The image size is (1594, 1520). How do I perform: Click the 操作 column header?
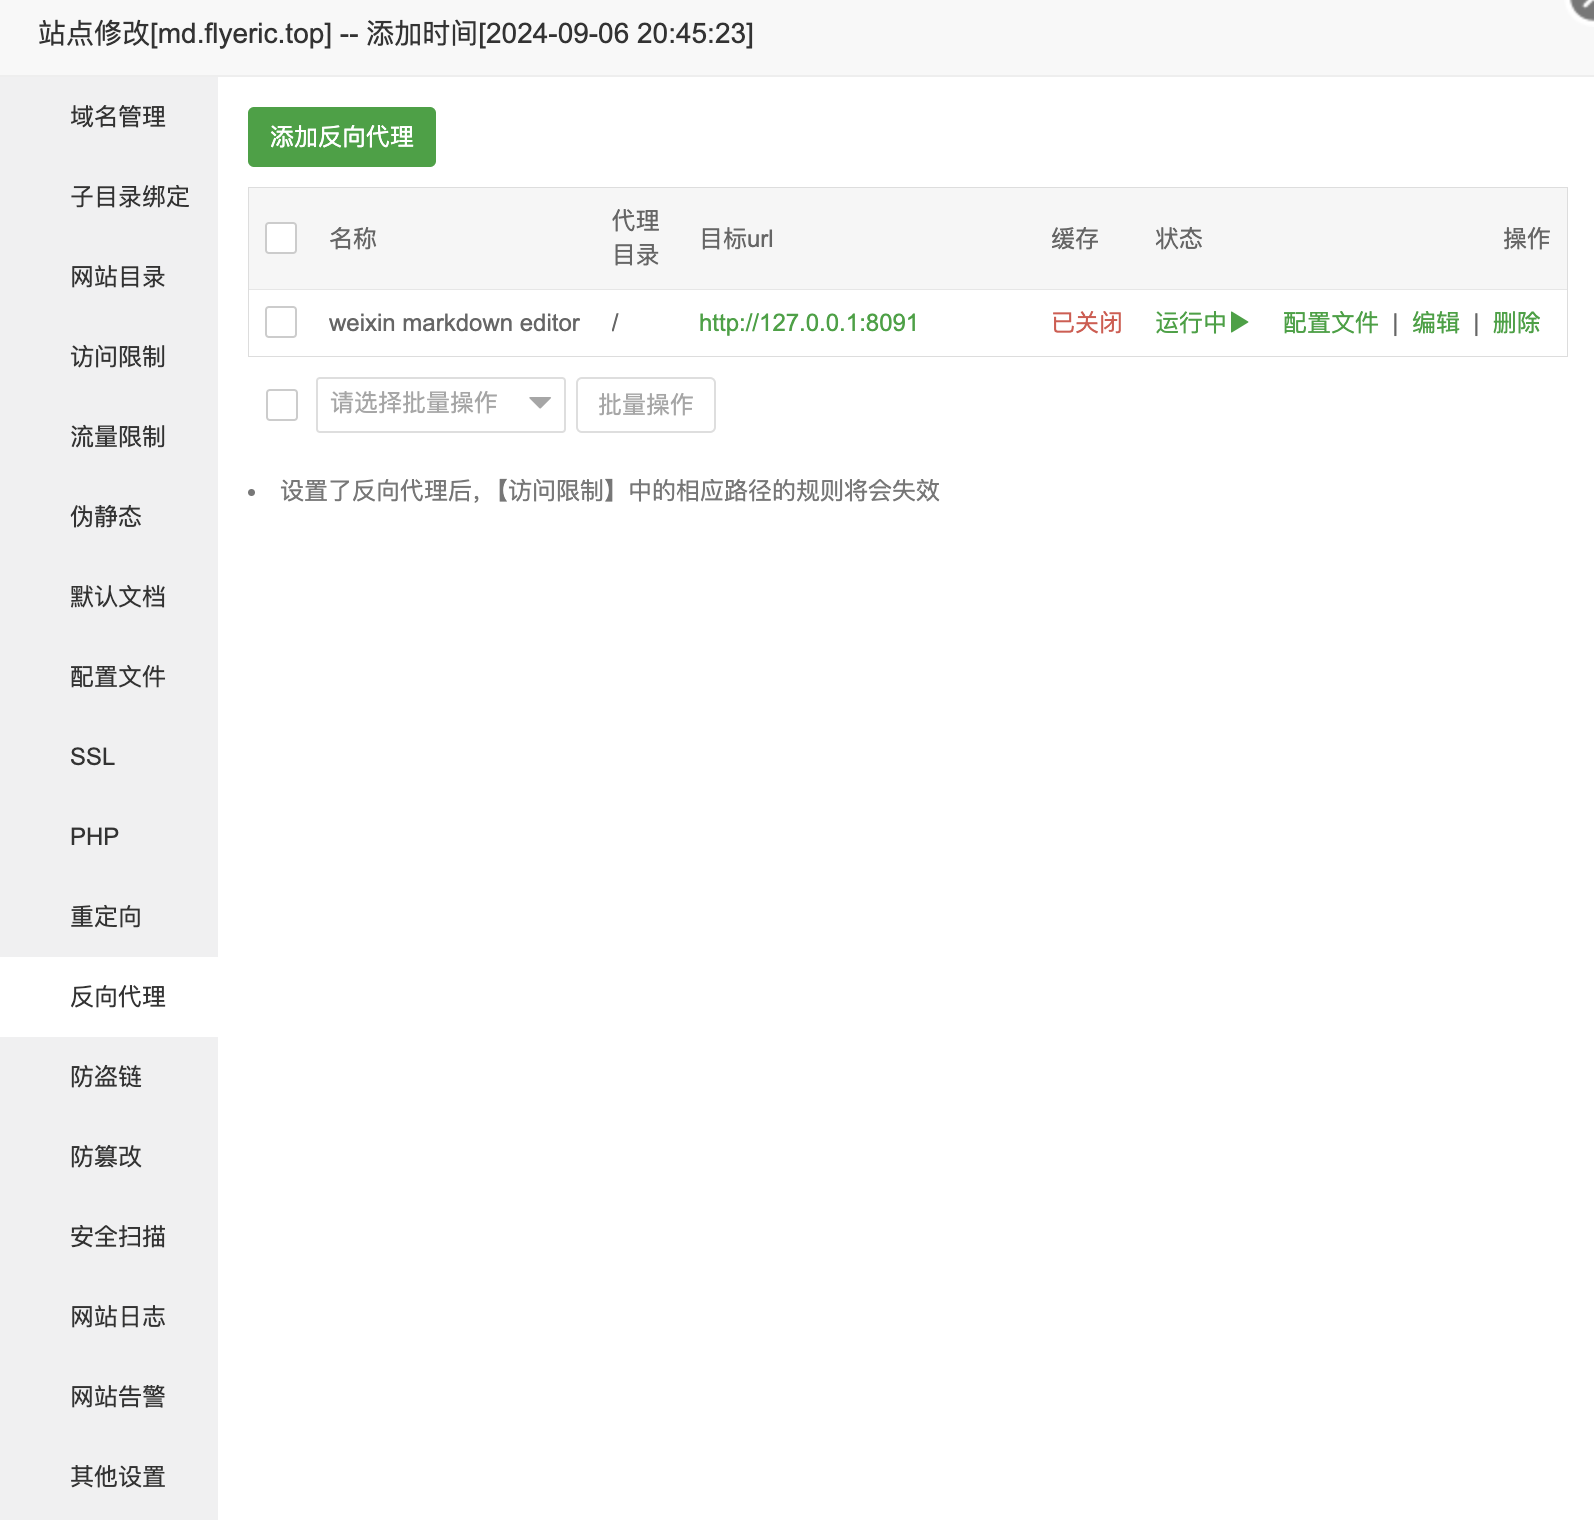(x=1526, y=239)
